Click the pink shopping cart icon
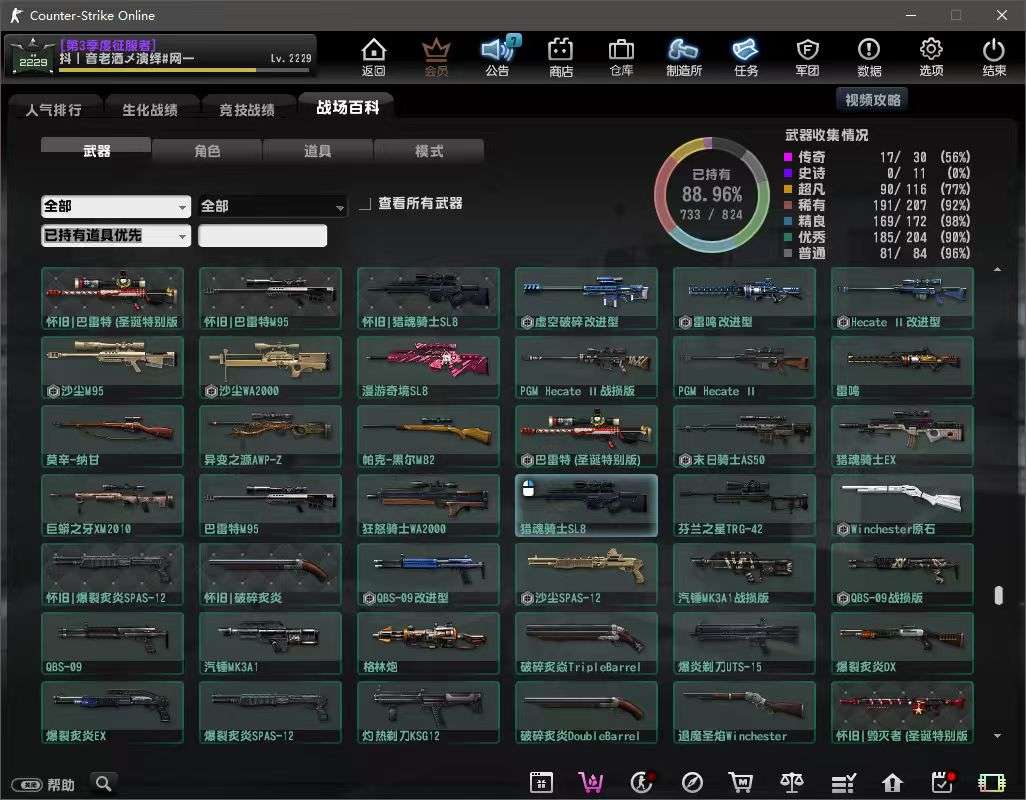Viewport: 1026px width, 800px height. [591, 782]
